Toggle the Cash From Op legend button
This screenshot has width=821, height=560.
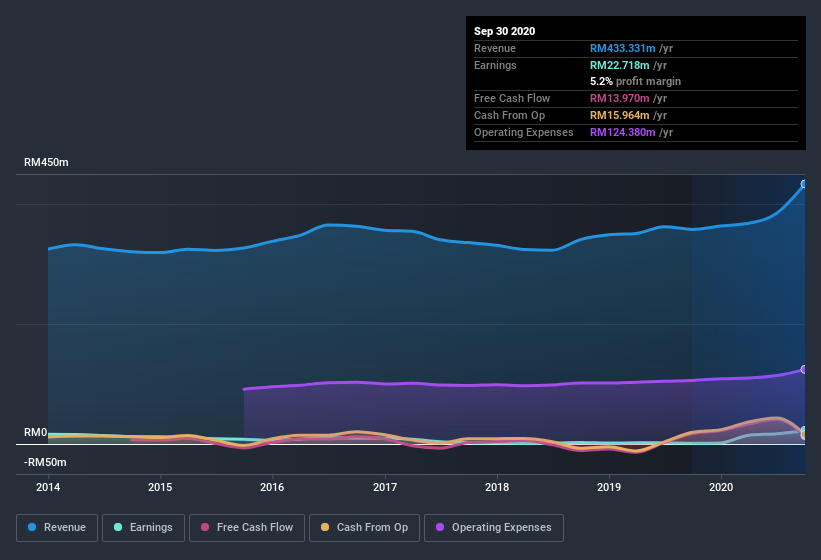click(x=364, y=528)
